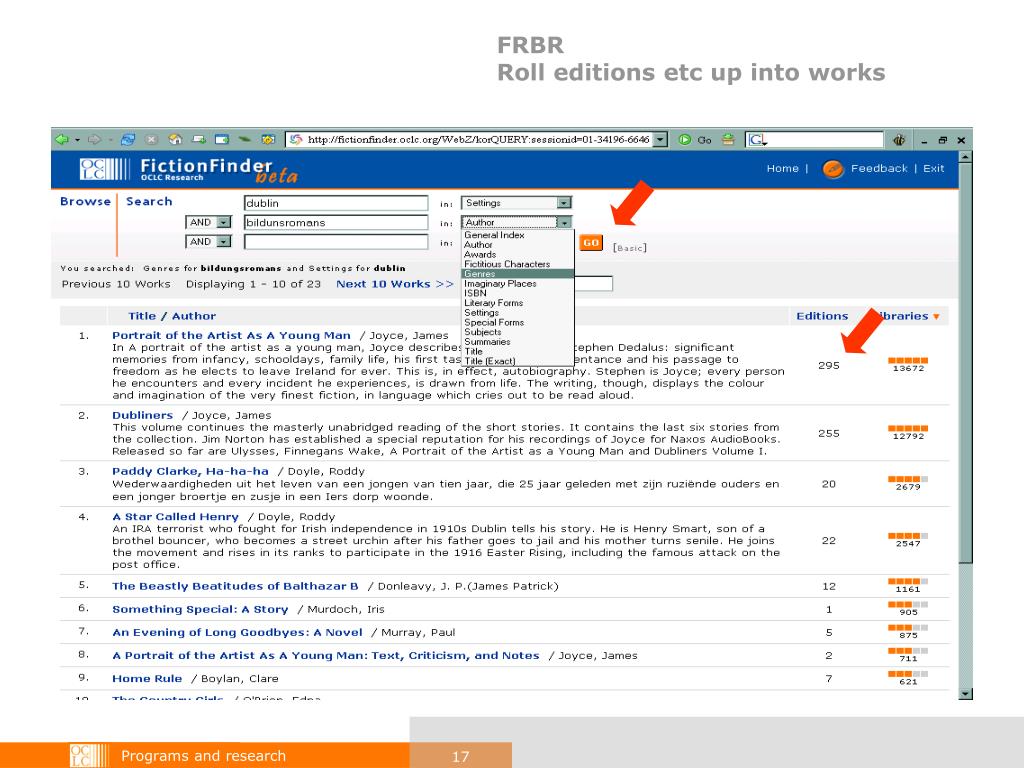This screenshot has width=1024, height=768.
Task: Open the Home Rule title link
Action: (x=147, y=679)
